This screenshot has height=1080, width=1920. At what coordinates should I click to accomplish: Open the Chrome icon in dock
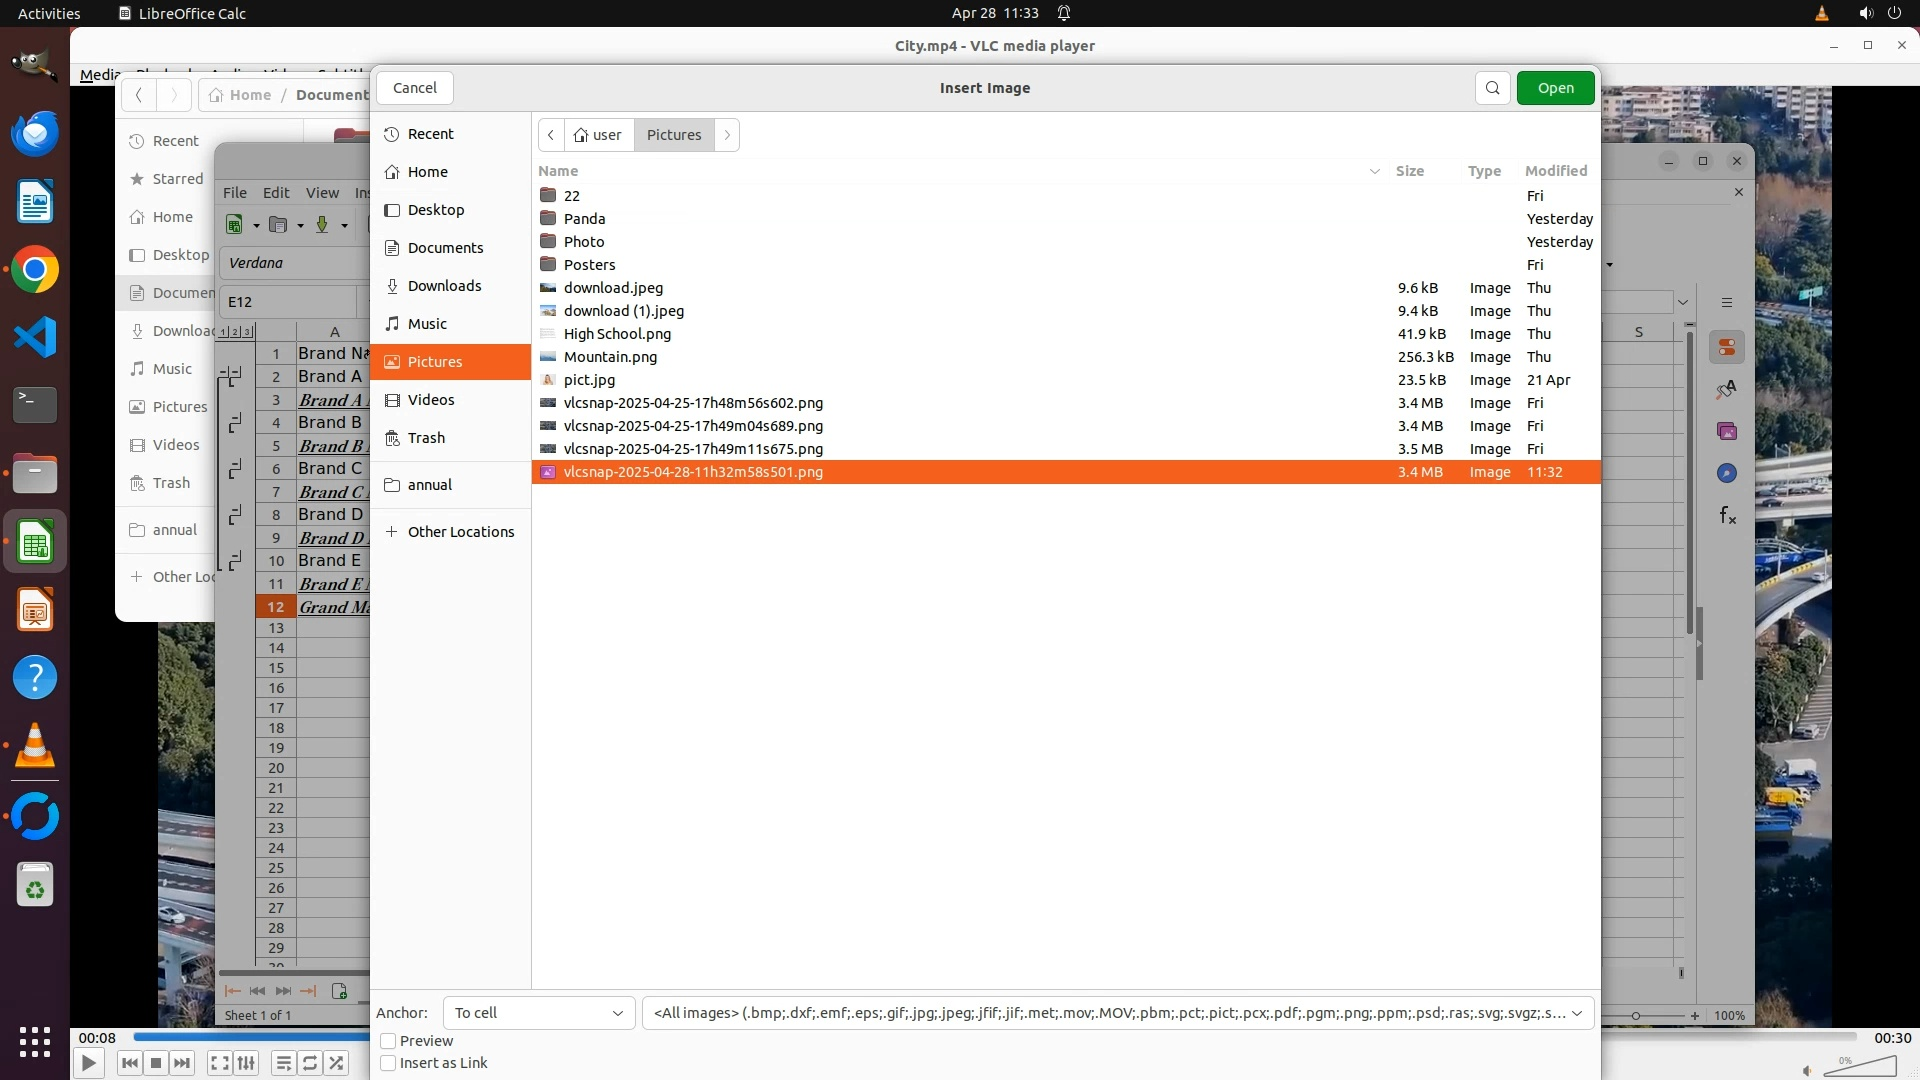pyautogui.click(x=35, y=270)
